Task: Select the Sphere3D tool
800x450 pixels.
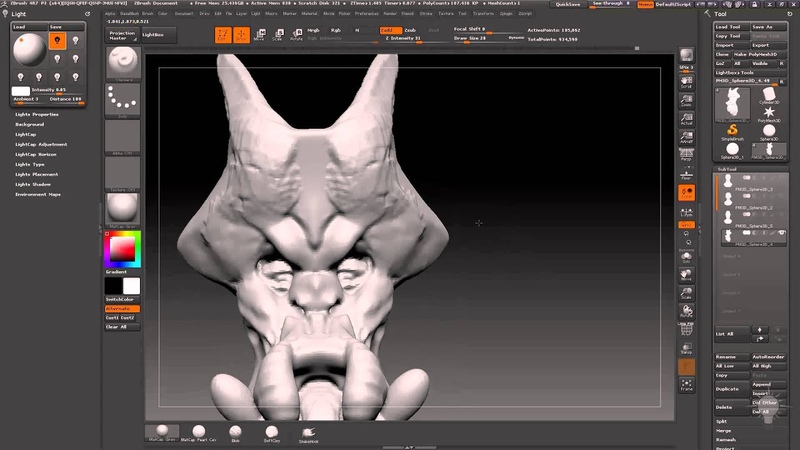Action: click(x=769, y=132)
